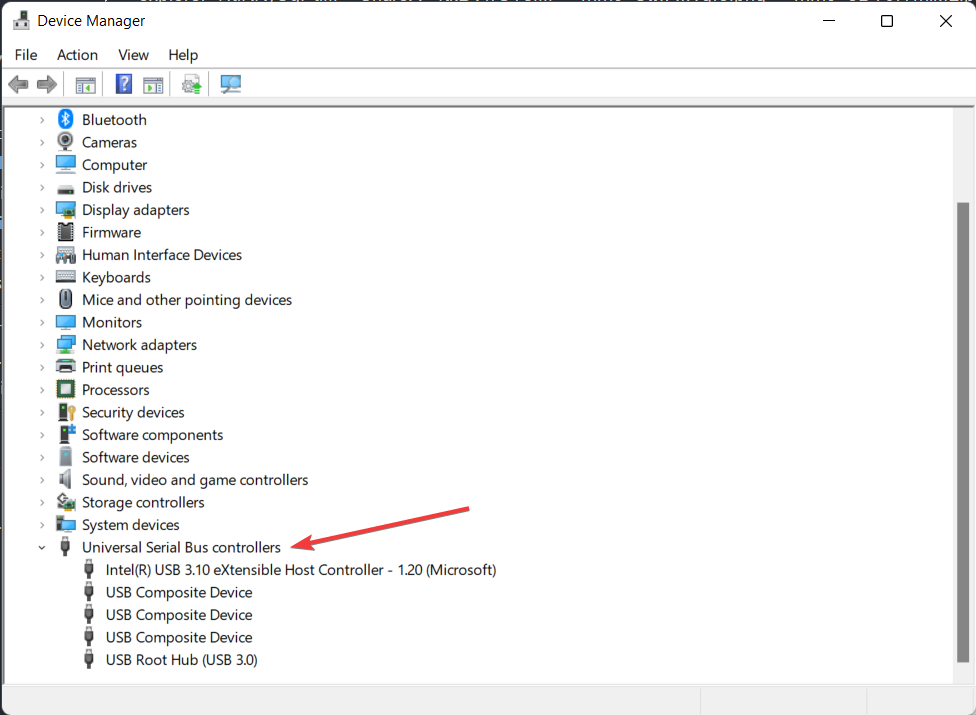This screenshot has width=976, height=715.
Task: Click the Show/Hide Console Tree icon
Action: pos(85,84)
